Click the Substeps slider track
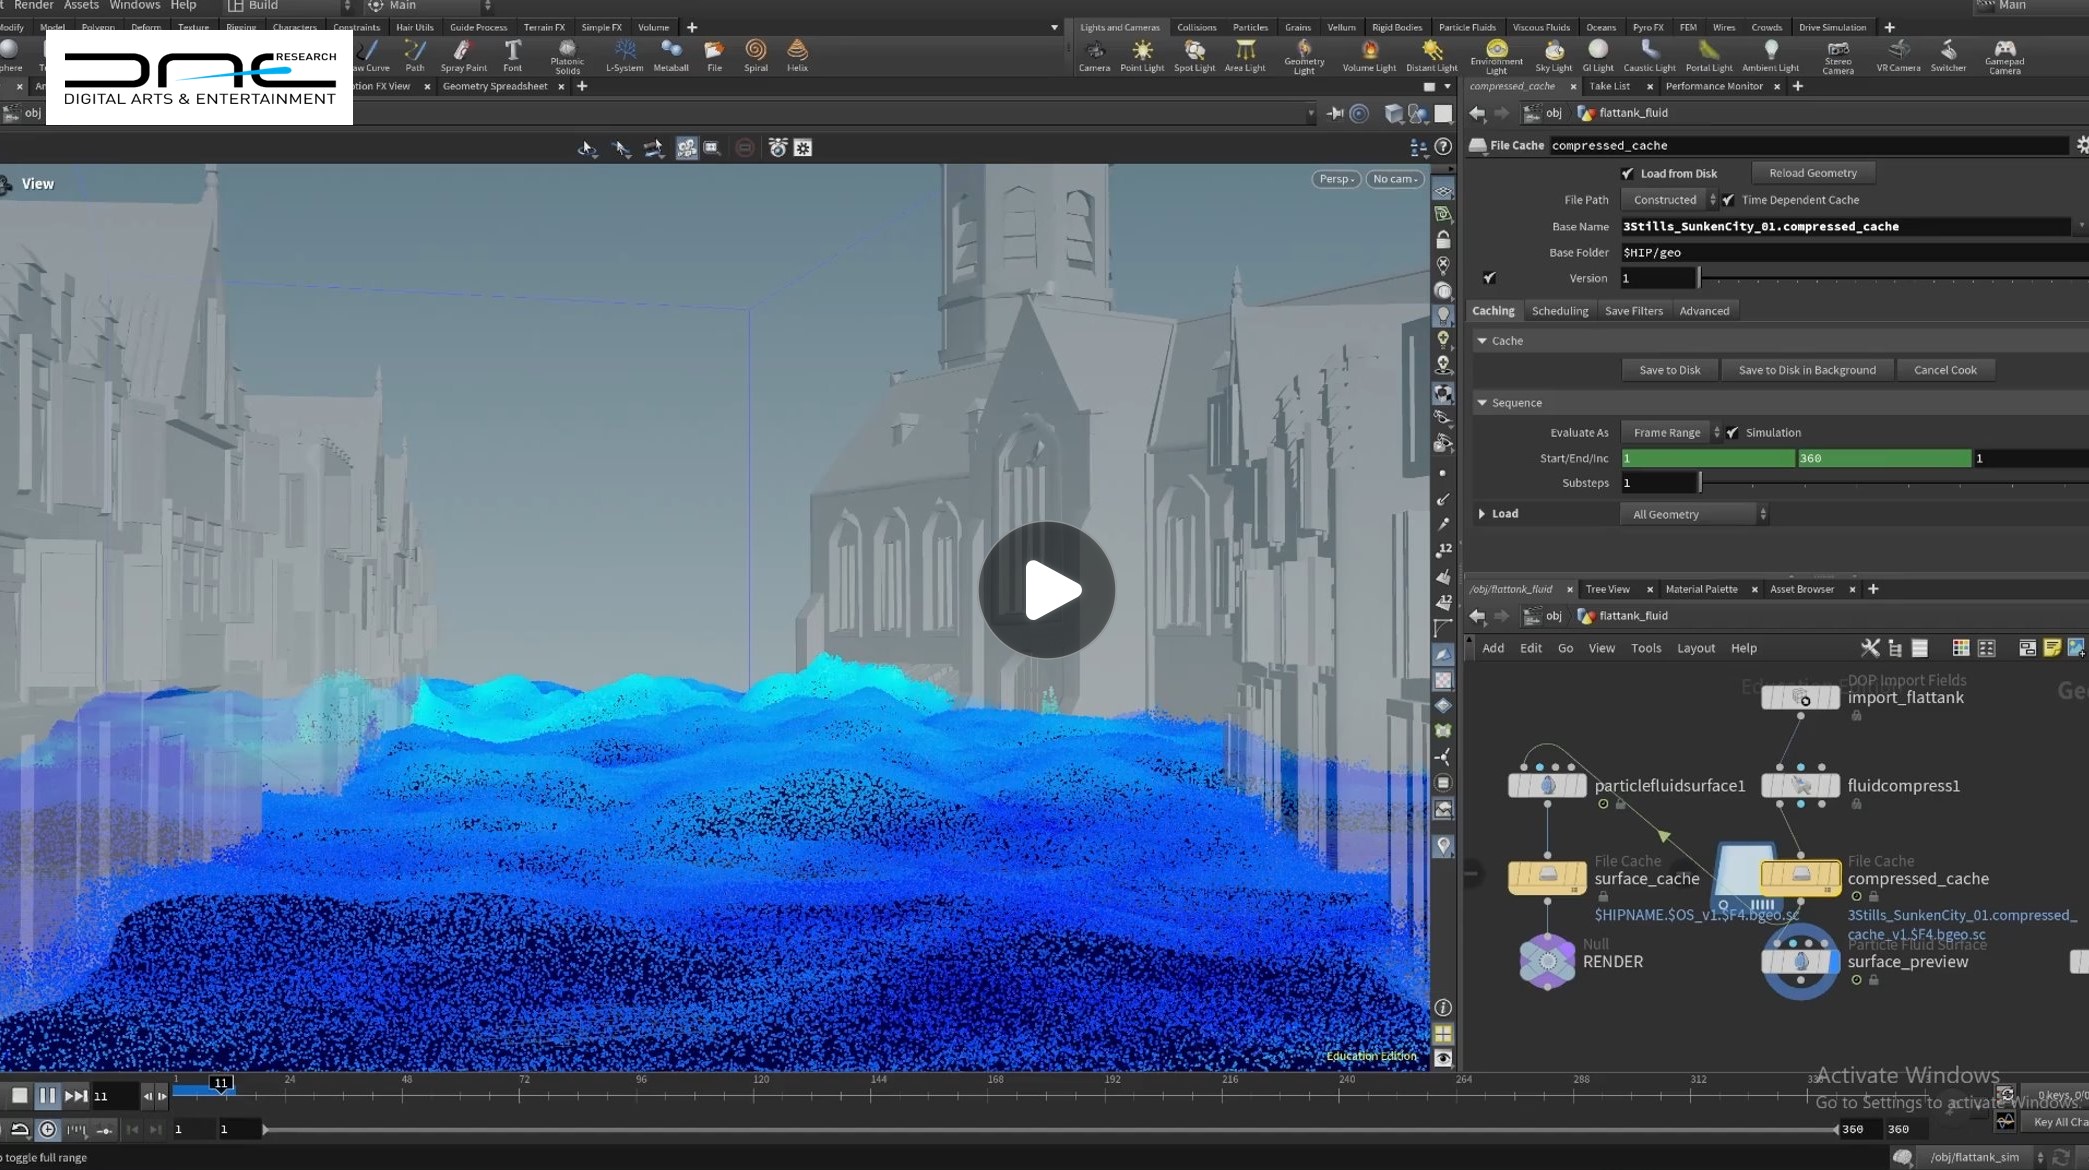This screenshot has width=2089, height=1170. click(x=1894, y=483)
